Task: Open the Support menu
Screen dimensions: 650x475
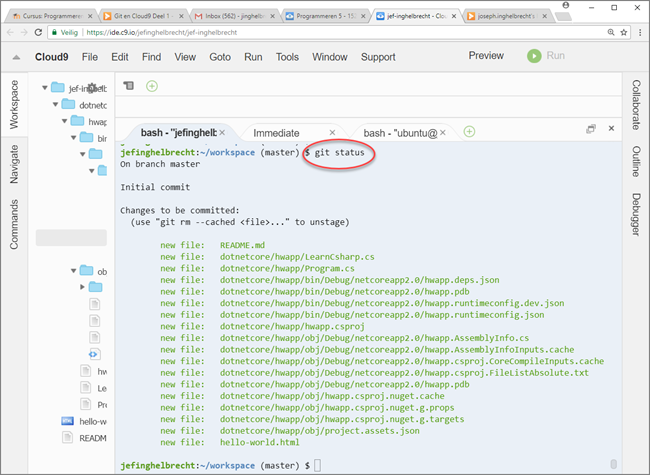Action: pyautogui.click(x=378, y=57)
